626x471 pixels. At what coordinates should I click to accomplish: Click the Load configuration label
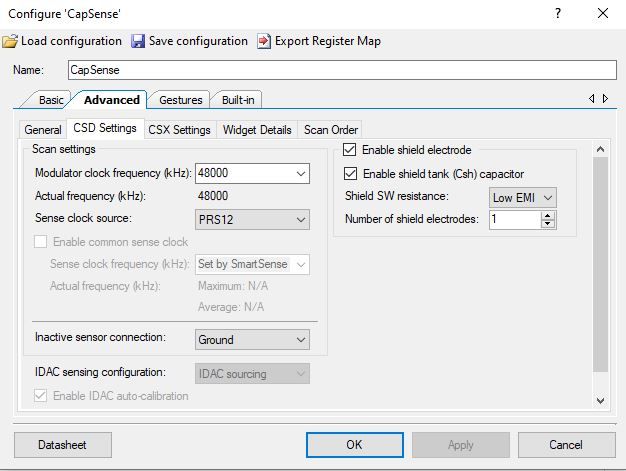tap(71, 41)
